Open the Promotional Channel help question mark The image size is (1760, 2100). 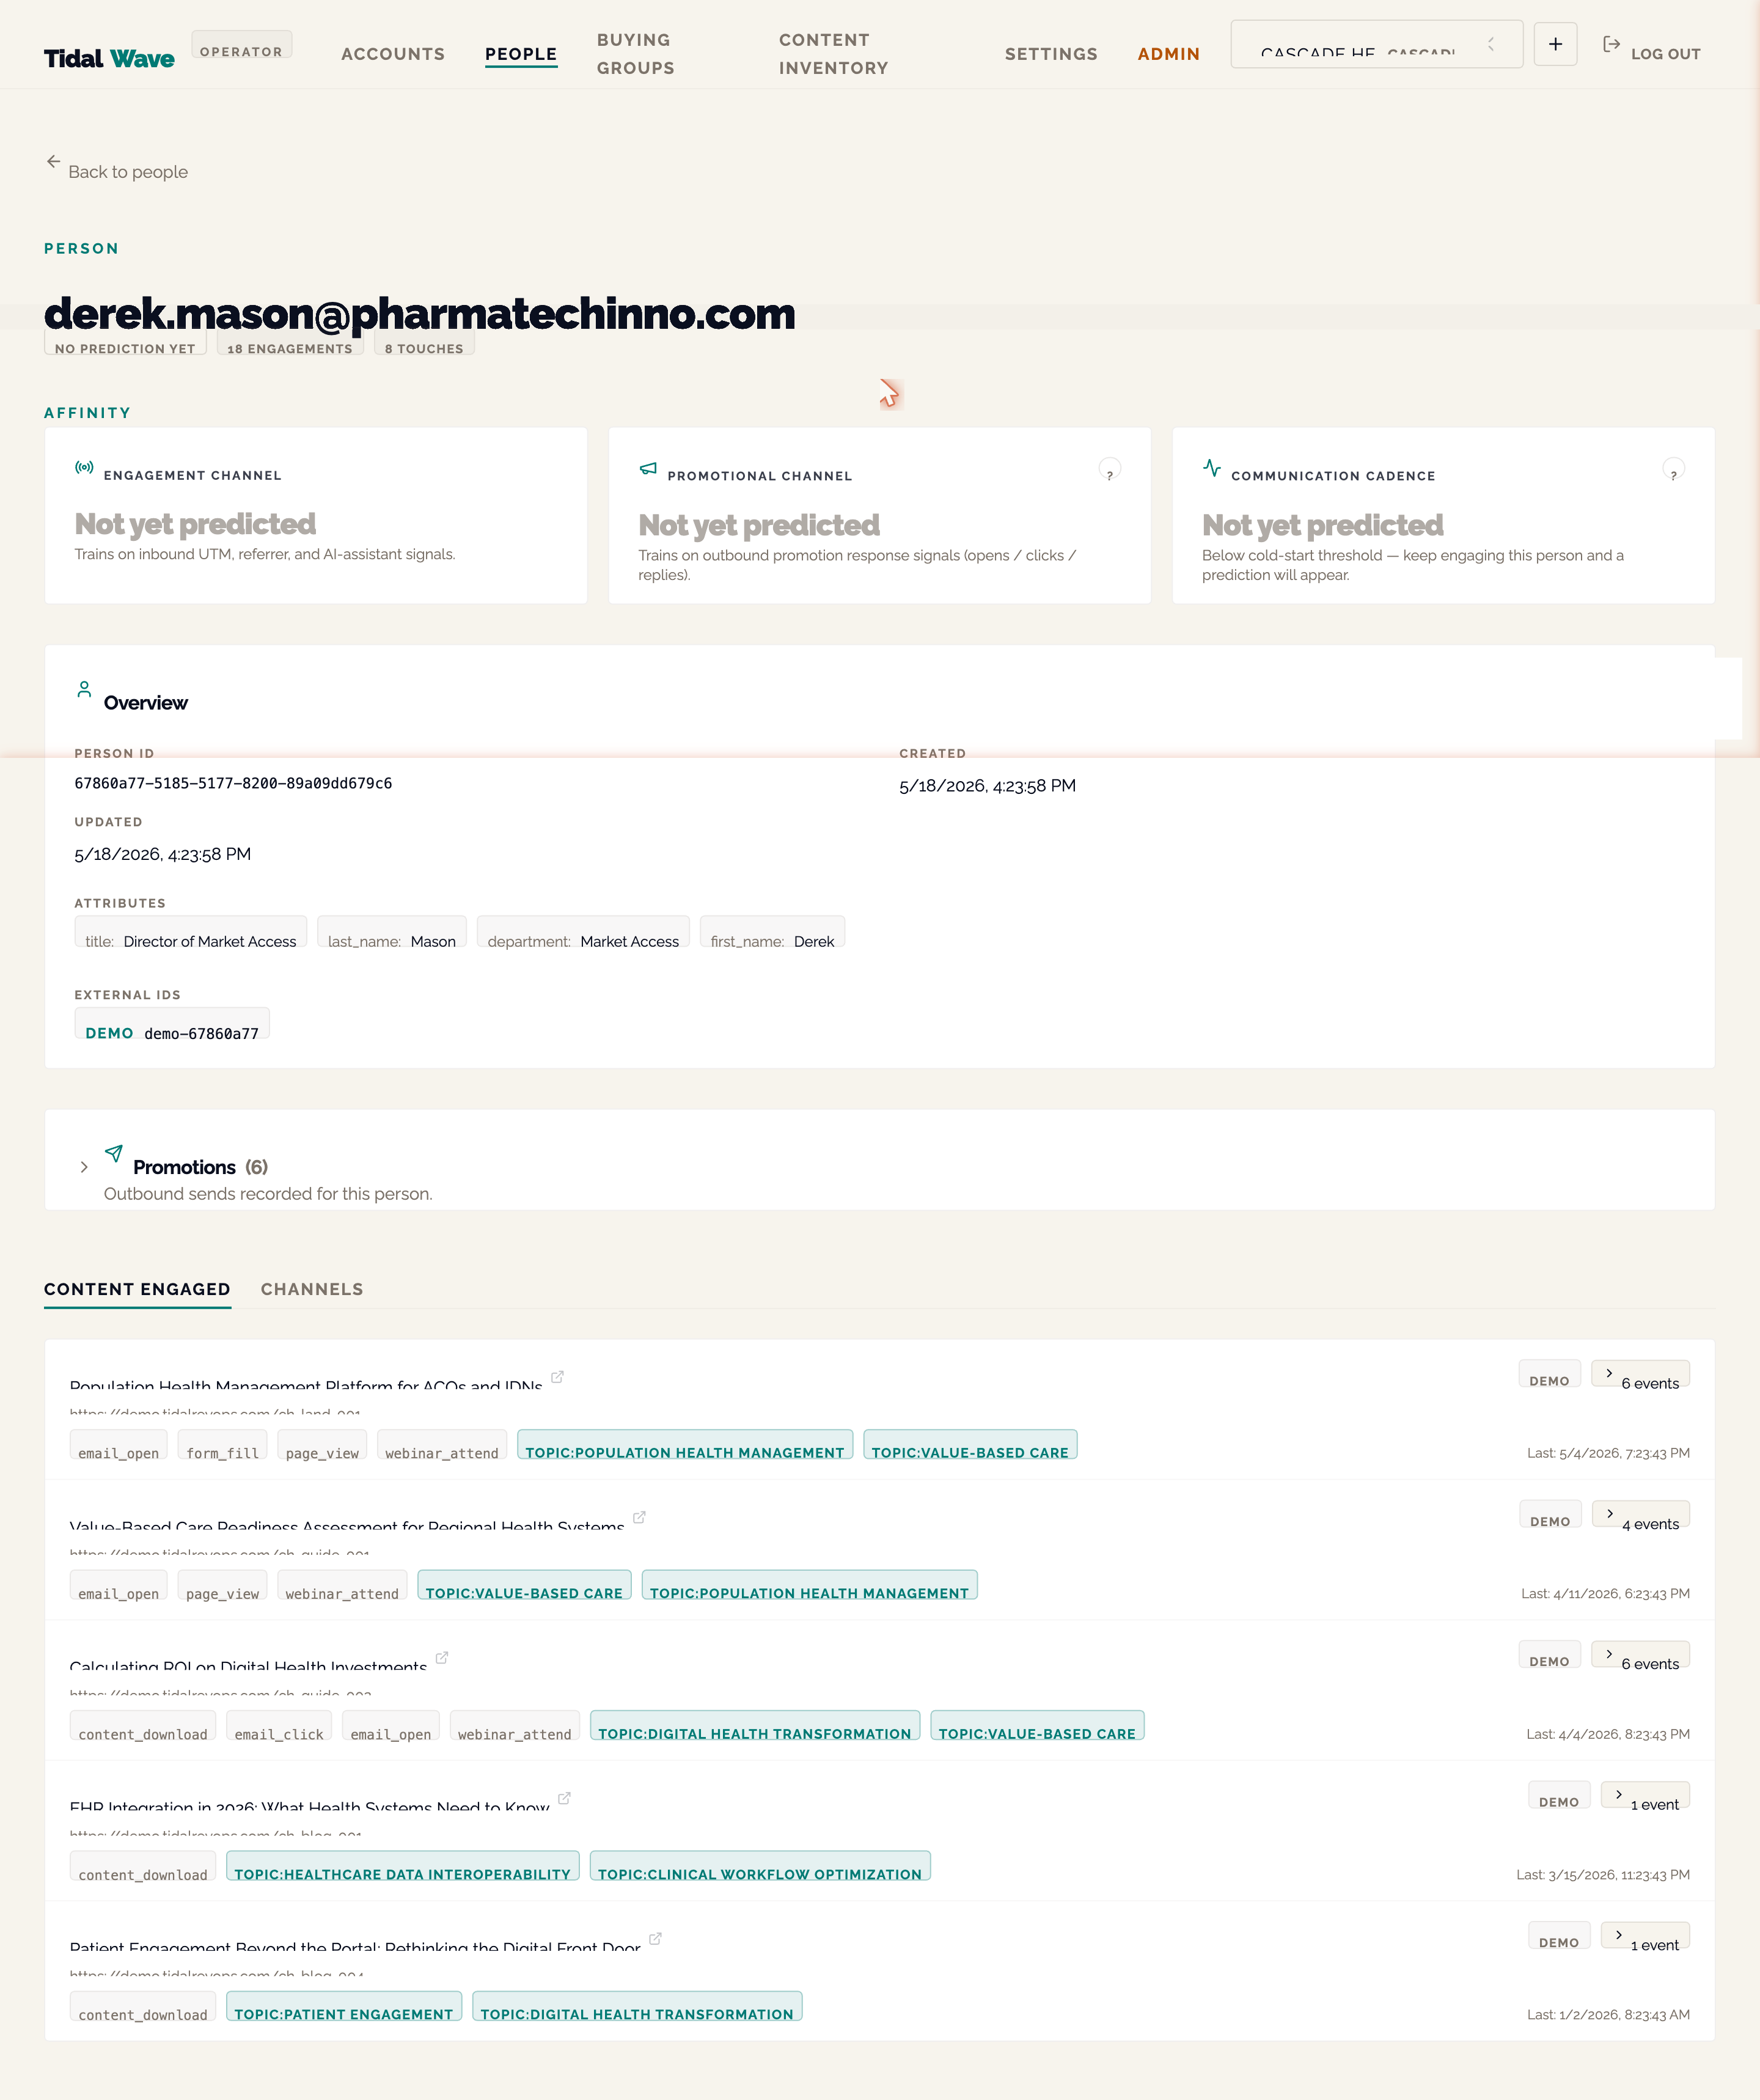click(1110, 469)
